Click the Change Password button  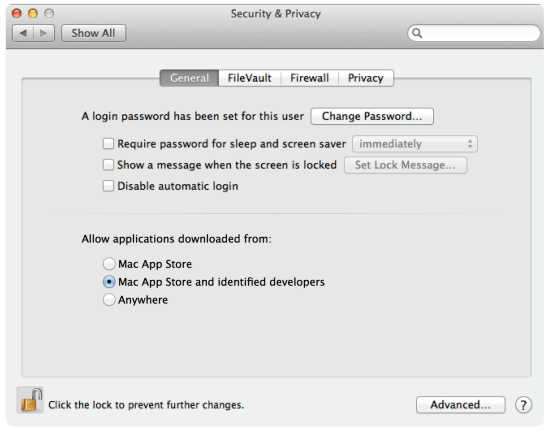(x=372, y=116)
